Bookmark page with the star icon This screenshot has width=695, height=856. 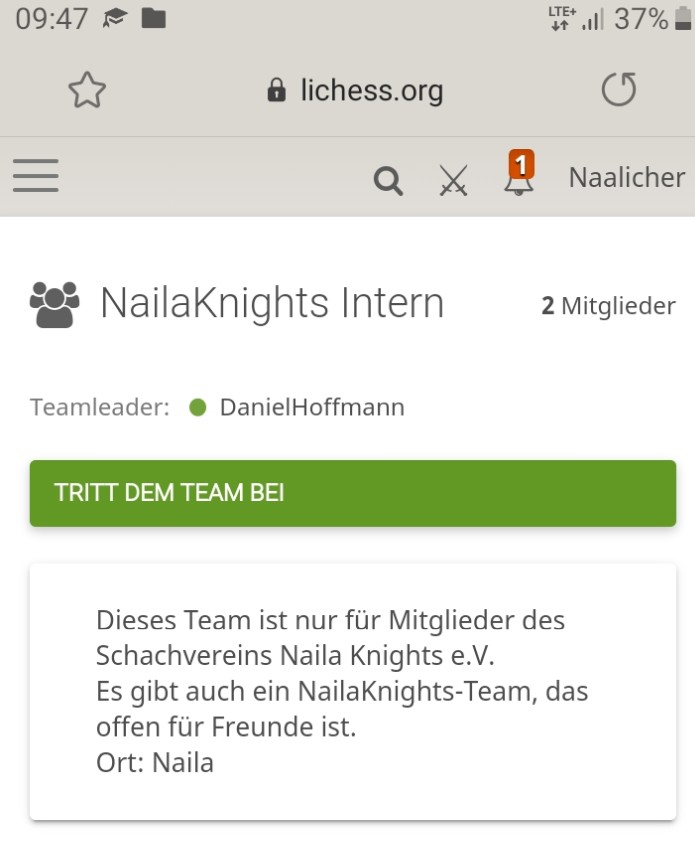[87, 90]
